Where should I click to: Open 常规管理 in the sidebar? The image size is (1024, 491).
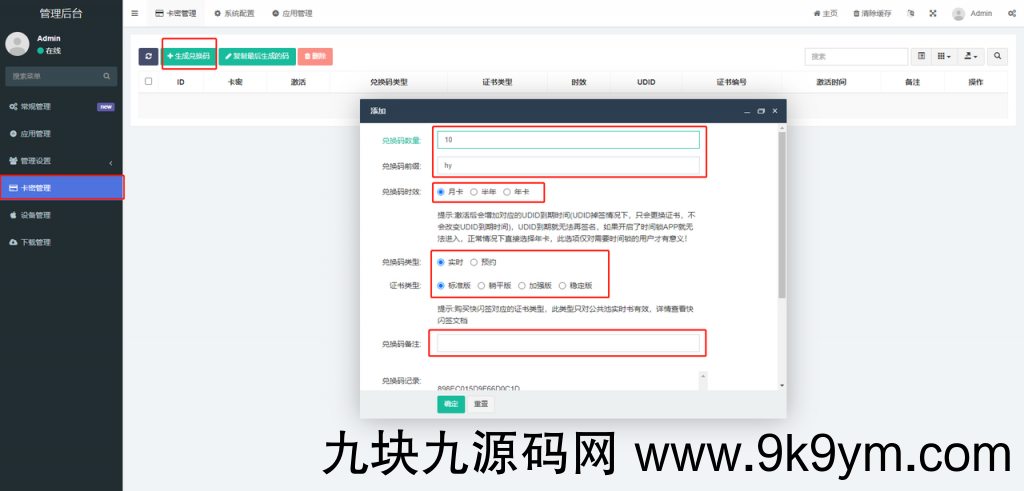[x=61, y=106]
